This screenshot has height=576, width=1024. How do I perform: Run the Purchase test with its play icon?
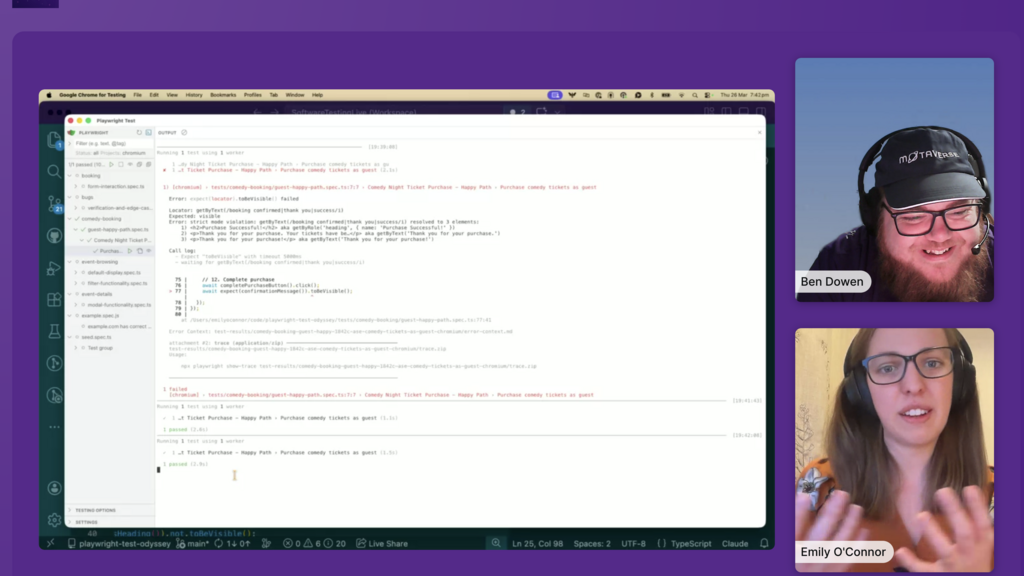(129, 251)
